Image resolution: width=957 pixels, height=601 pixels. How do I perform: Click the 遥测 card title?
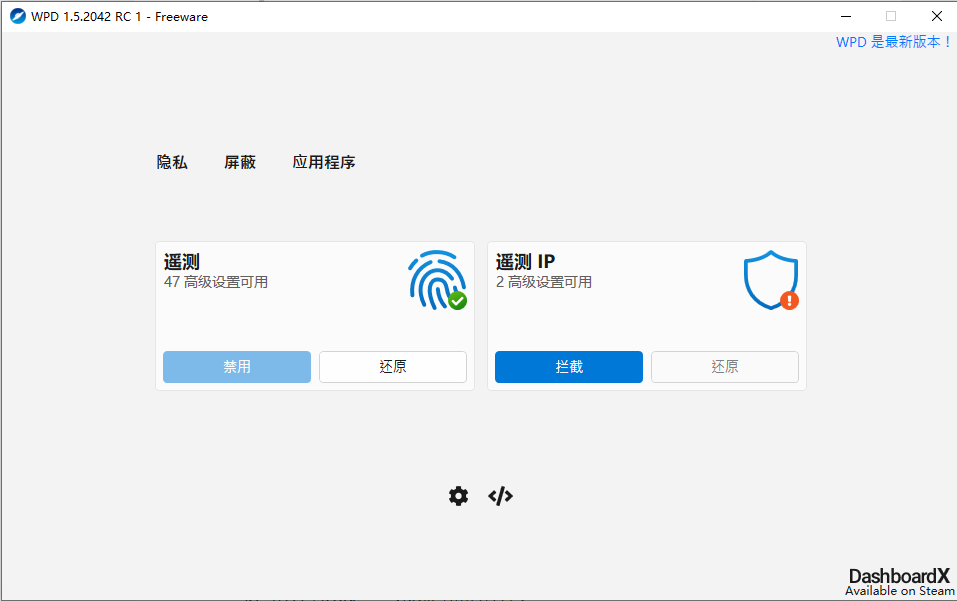coord(181,261)
